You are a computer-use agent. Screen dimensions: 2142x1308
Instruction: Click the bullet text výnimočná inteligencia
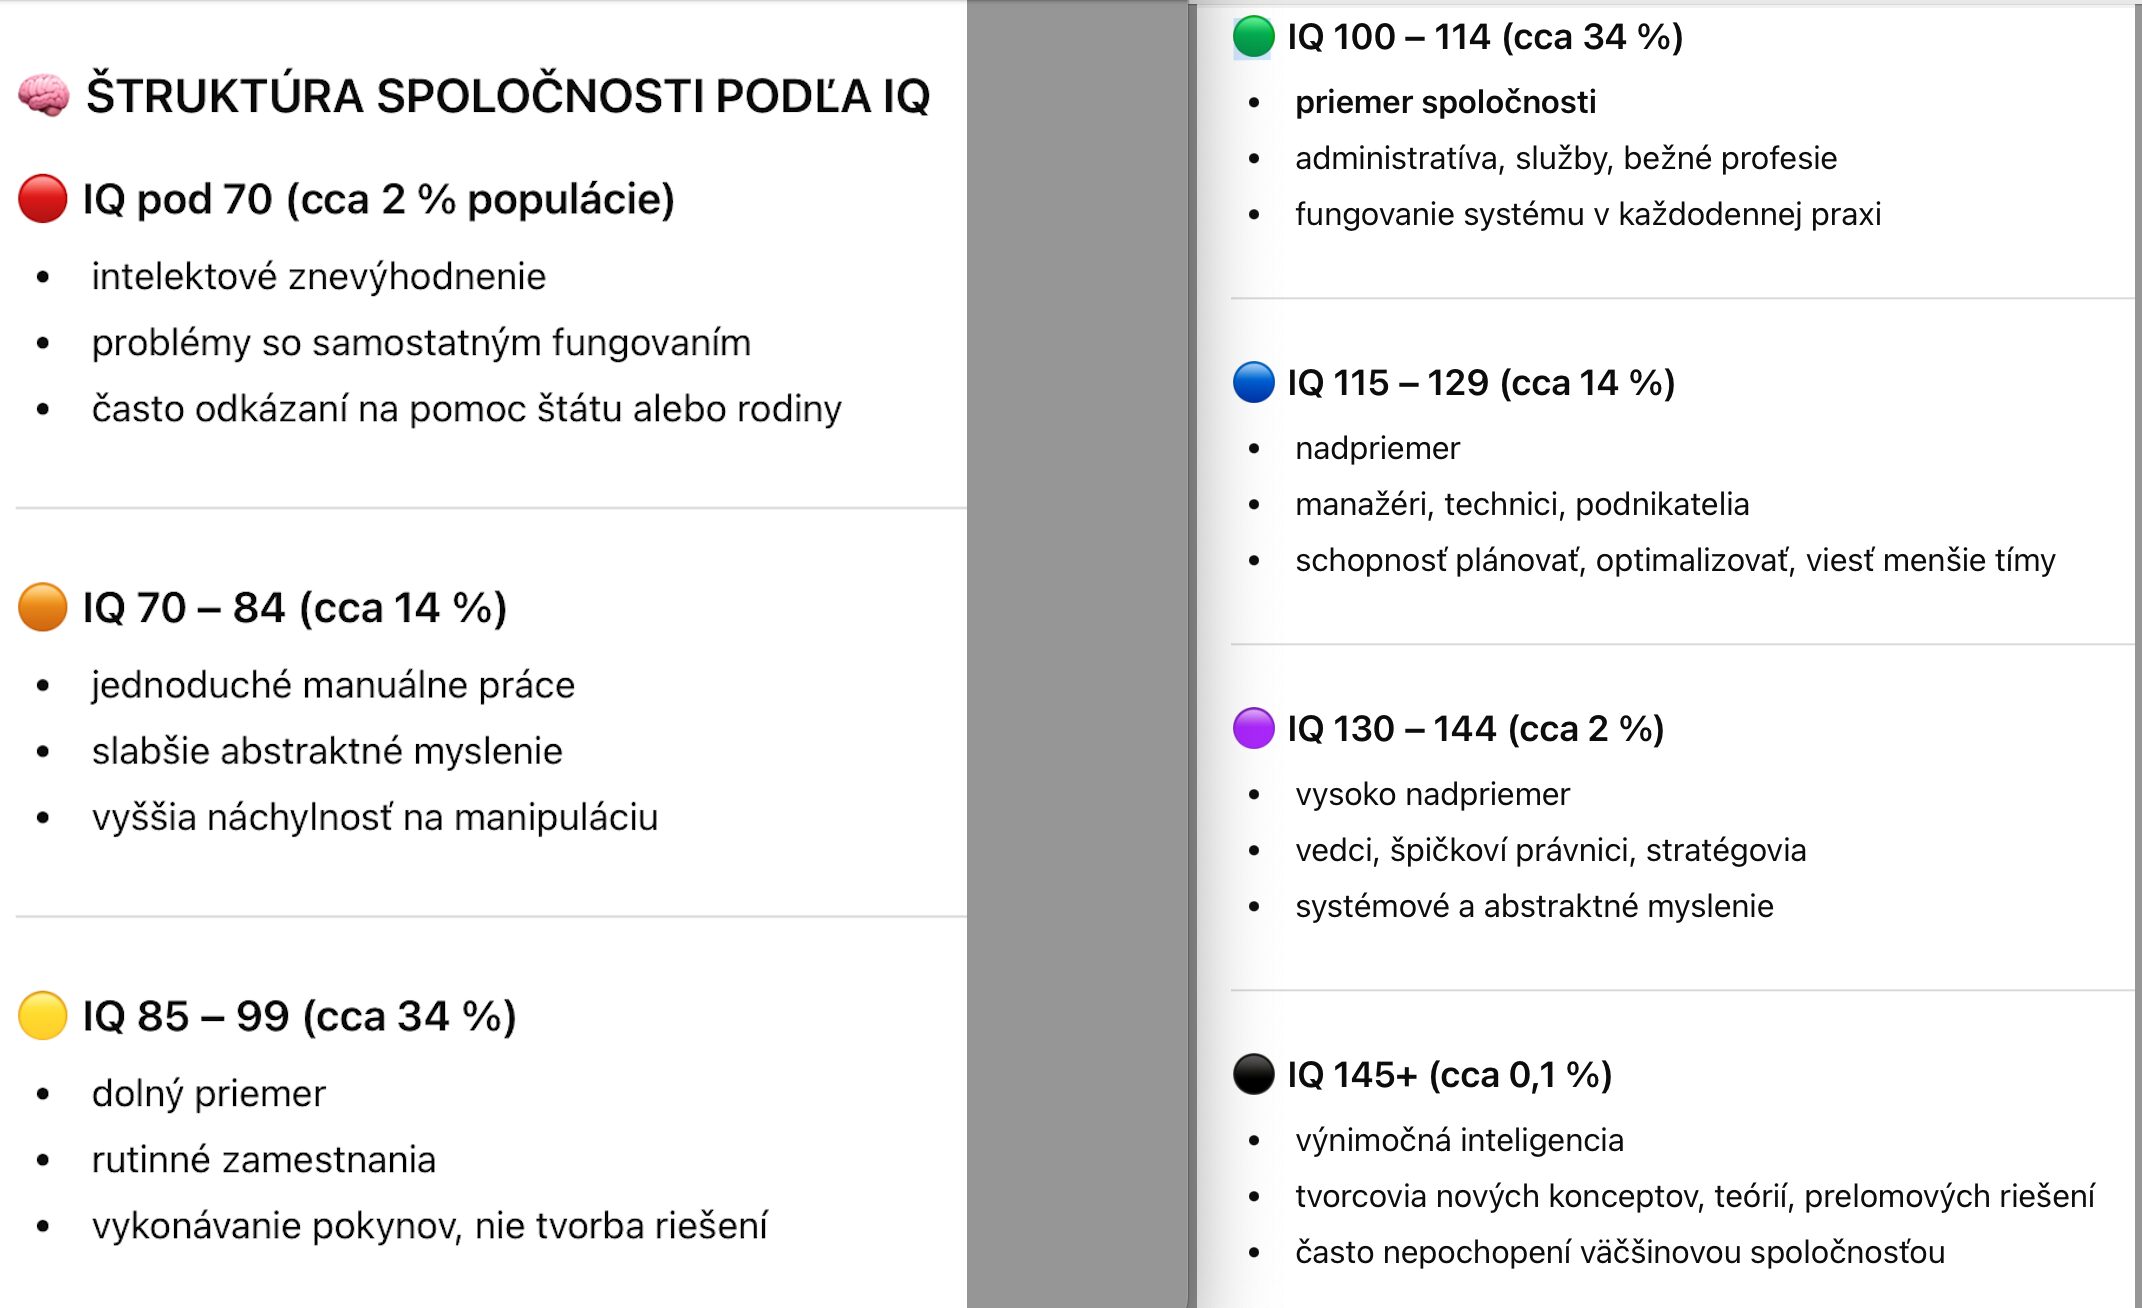1459,1140
